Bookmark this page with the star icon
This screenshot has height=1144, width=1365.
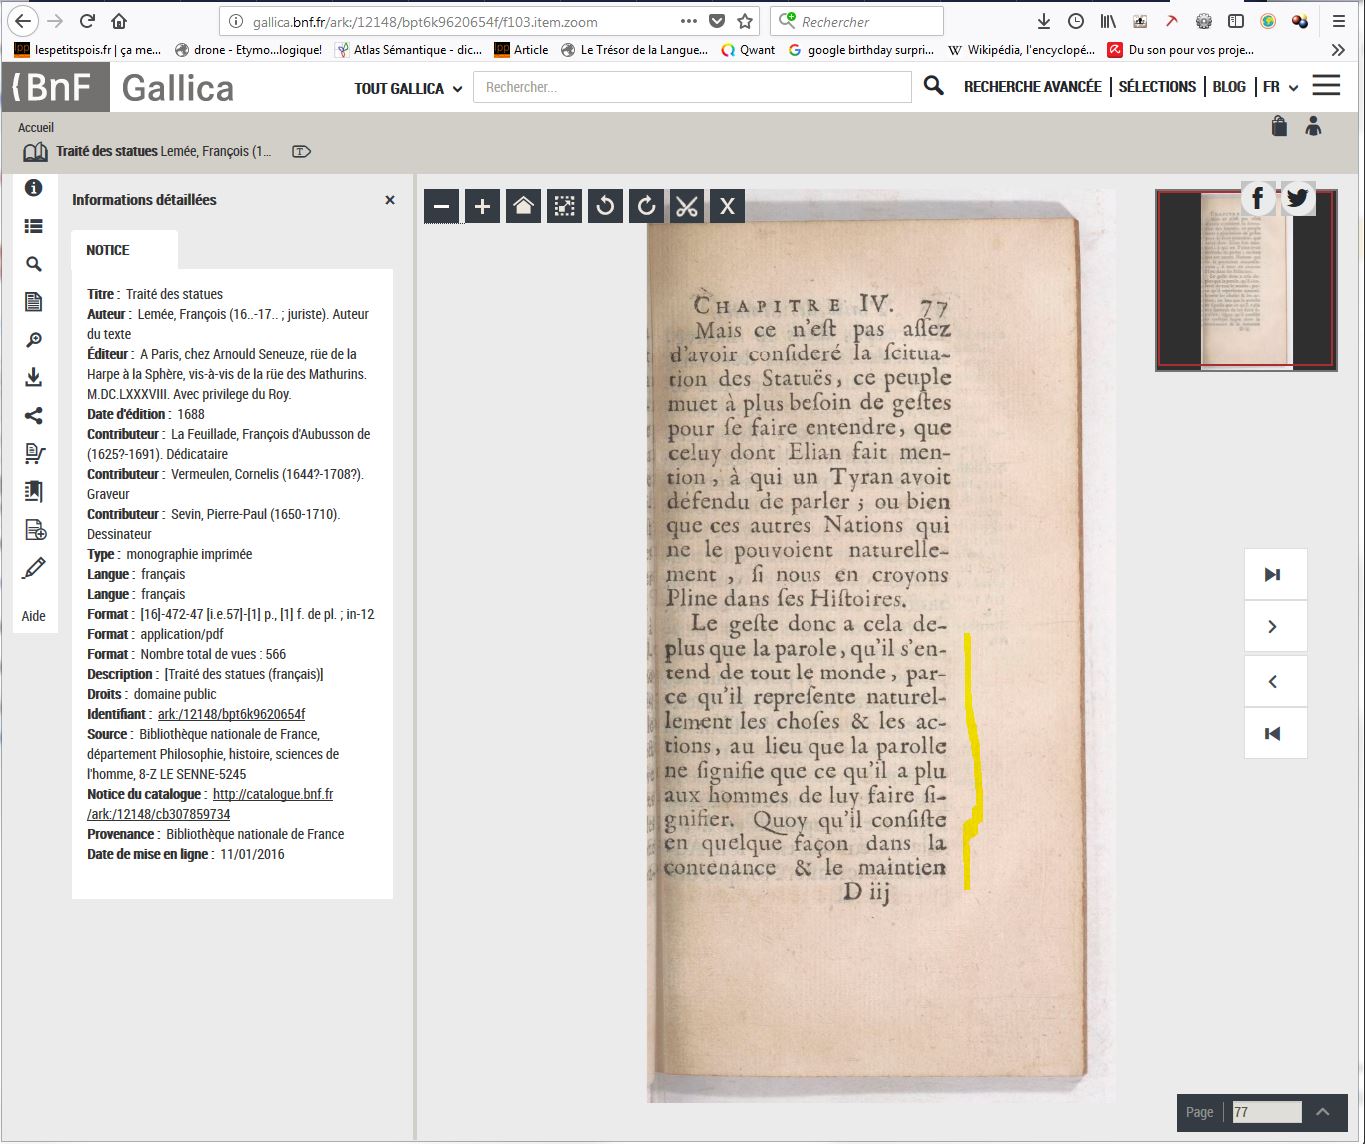tap(745, 21)
